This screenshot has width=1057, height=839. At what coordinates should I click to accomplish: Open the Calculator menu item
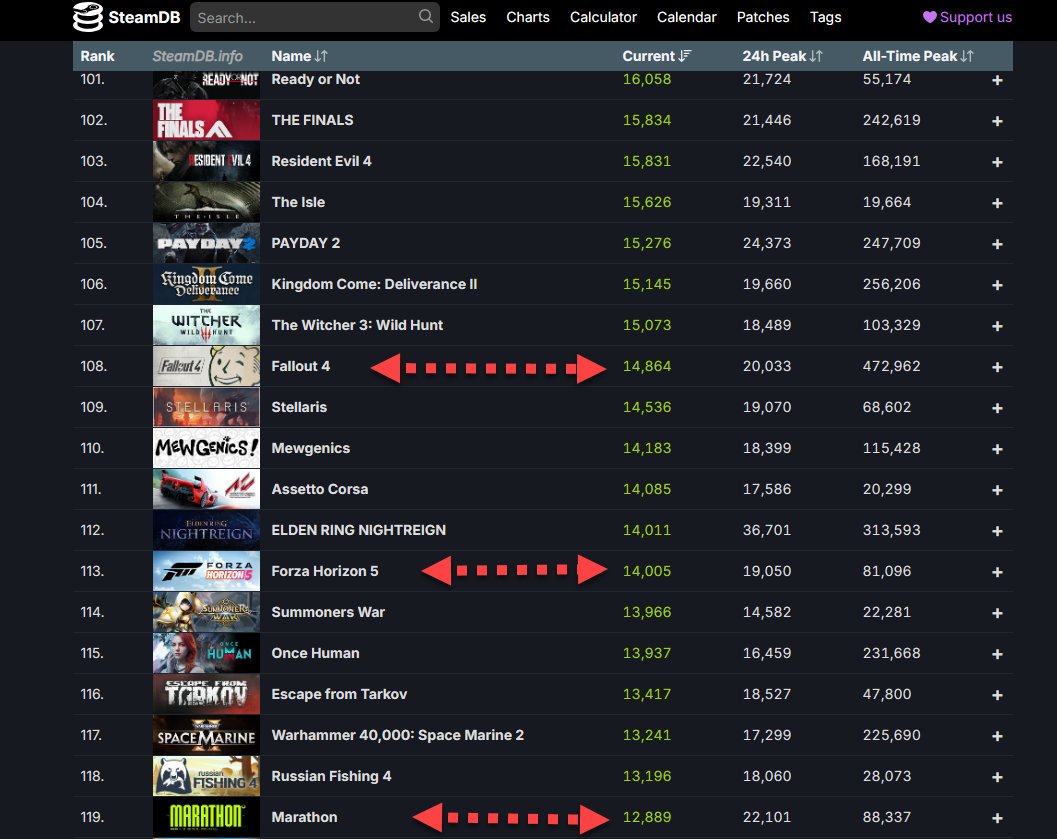point(603,17)
